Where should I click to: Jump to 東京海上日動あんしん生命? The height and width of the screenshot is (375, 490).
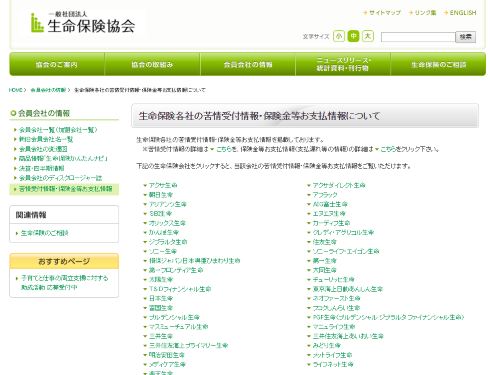(348, 289)
